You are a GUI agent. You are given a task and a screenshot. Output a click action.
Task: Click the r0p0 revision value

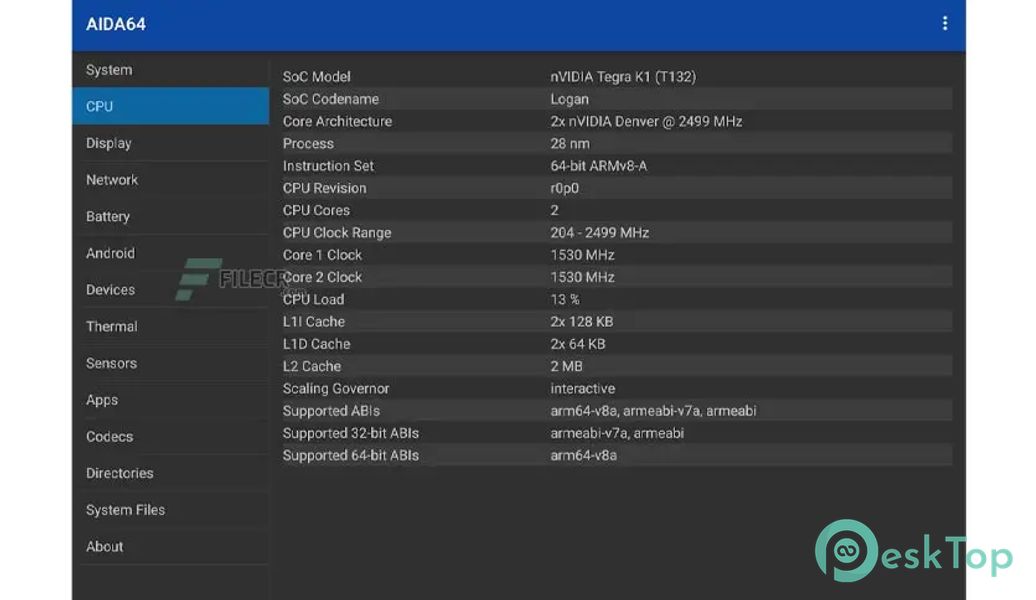tap(565, 188)
